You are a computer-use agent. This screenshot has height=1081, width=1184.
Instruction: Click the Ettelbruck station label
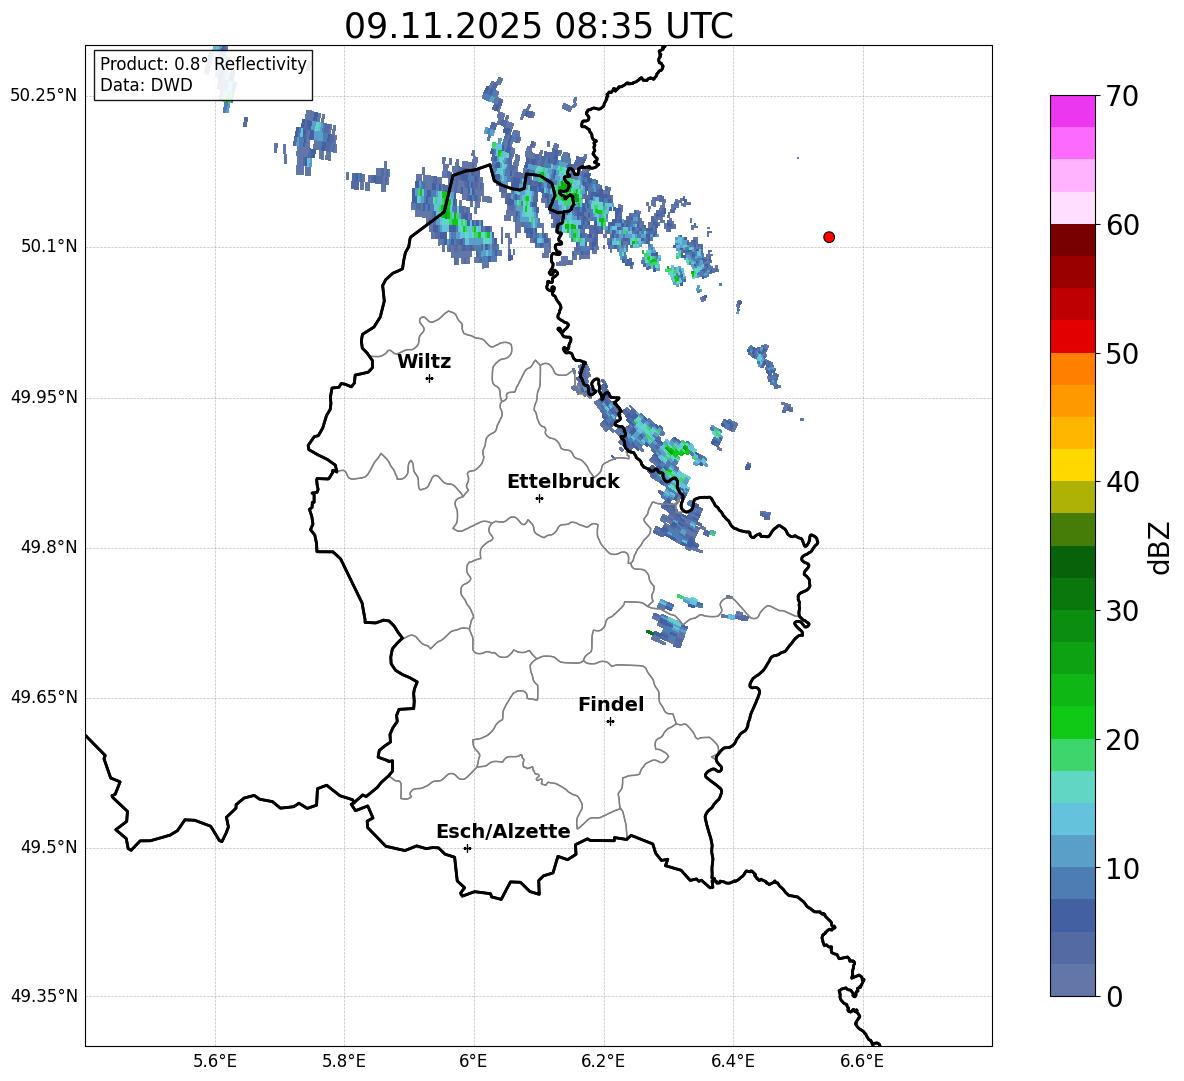563,482
